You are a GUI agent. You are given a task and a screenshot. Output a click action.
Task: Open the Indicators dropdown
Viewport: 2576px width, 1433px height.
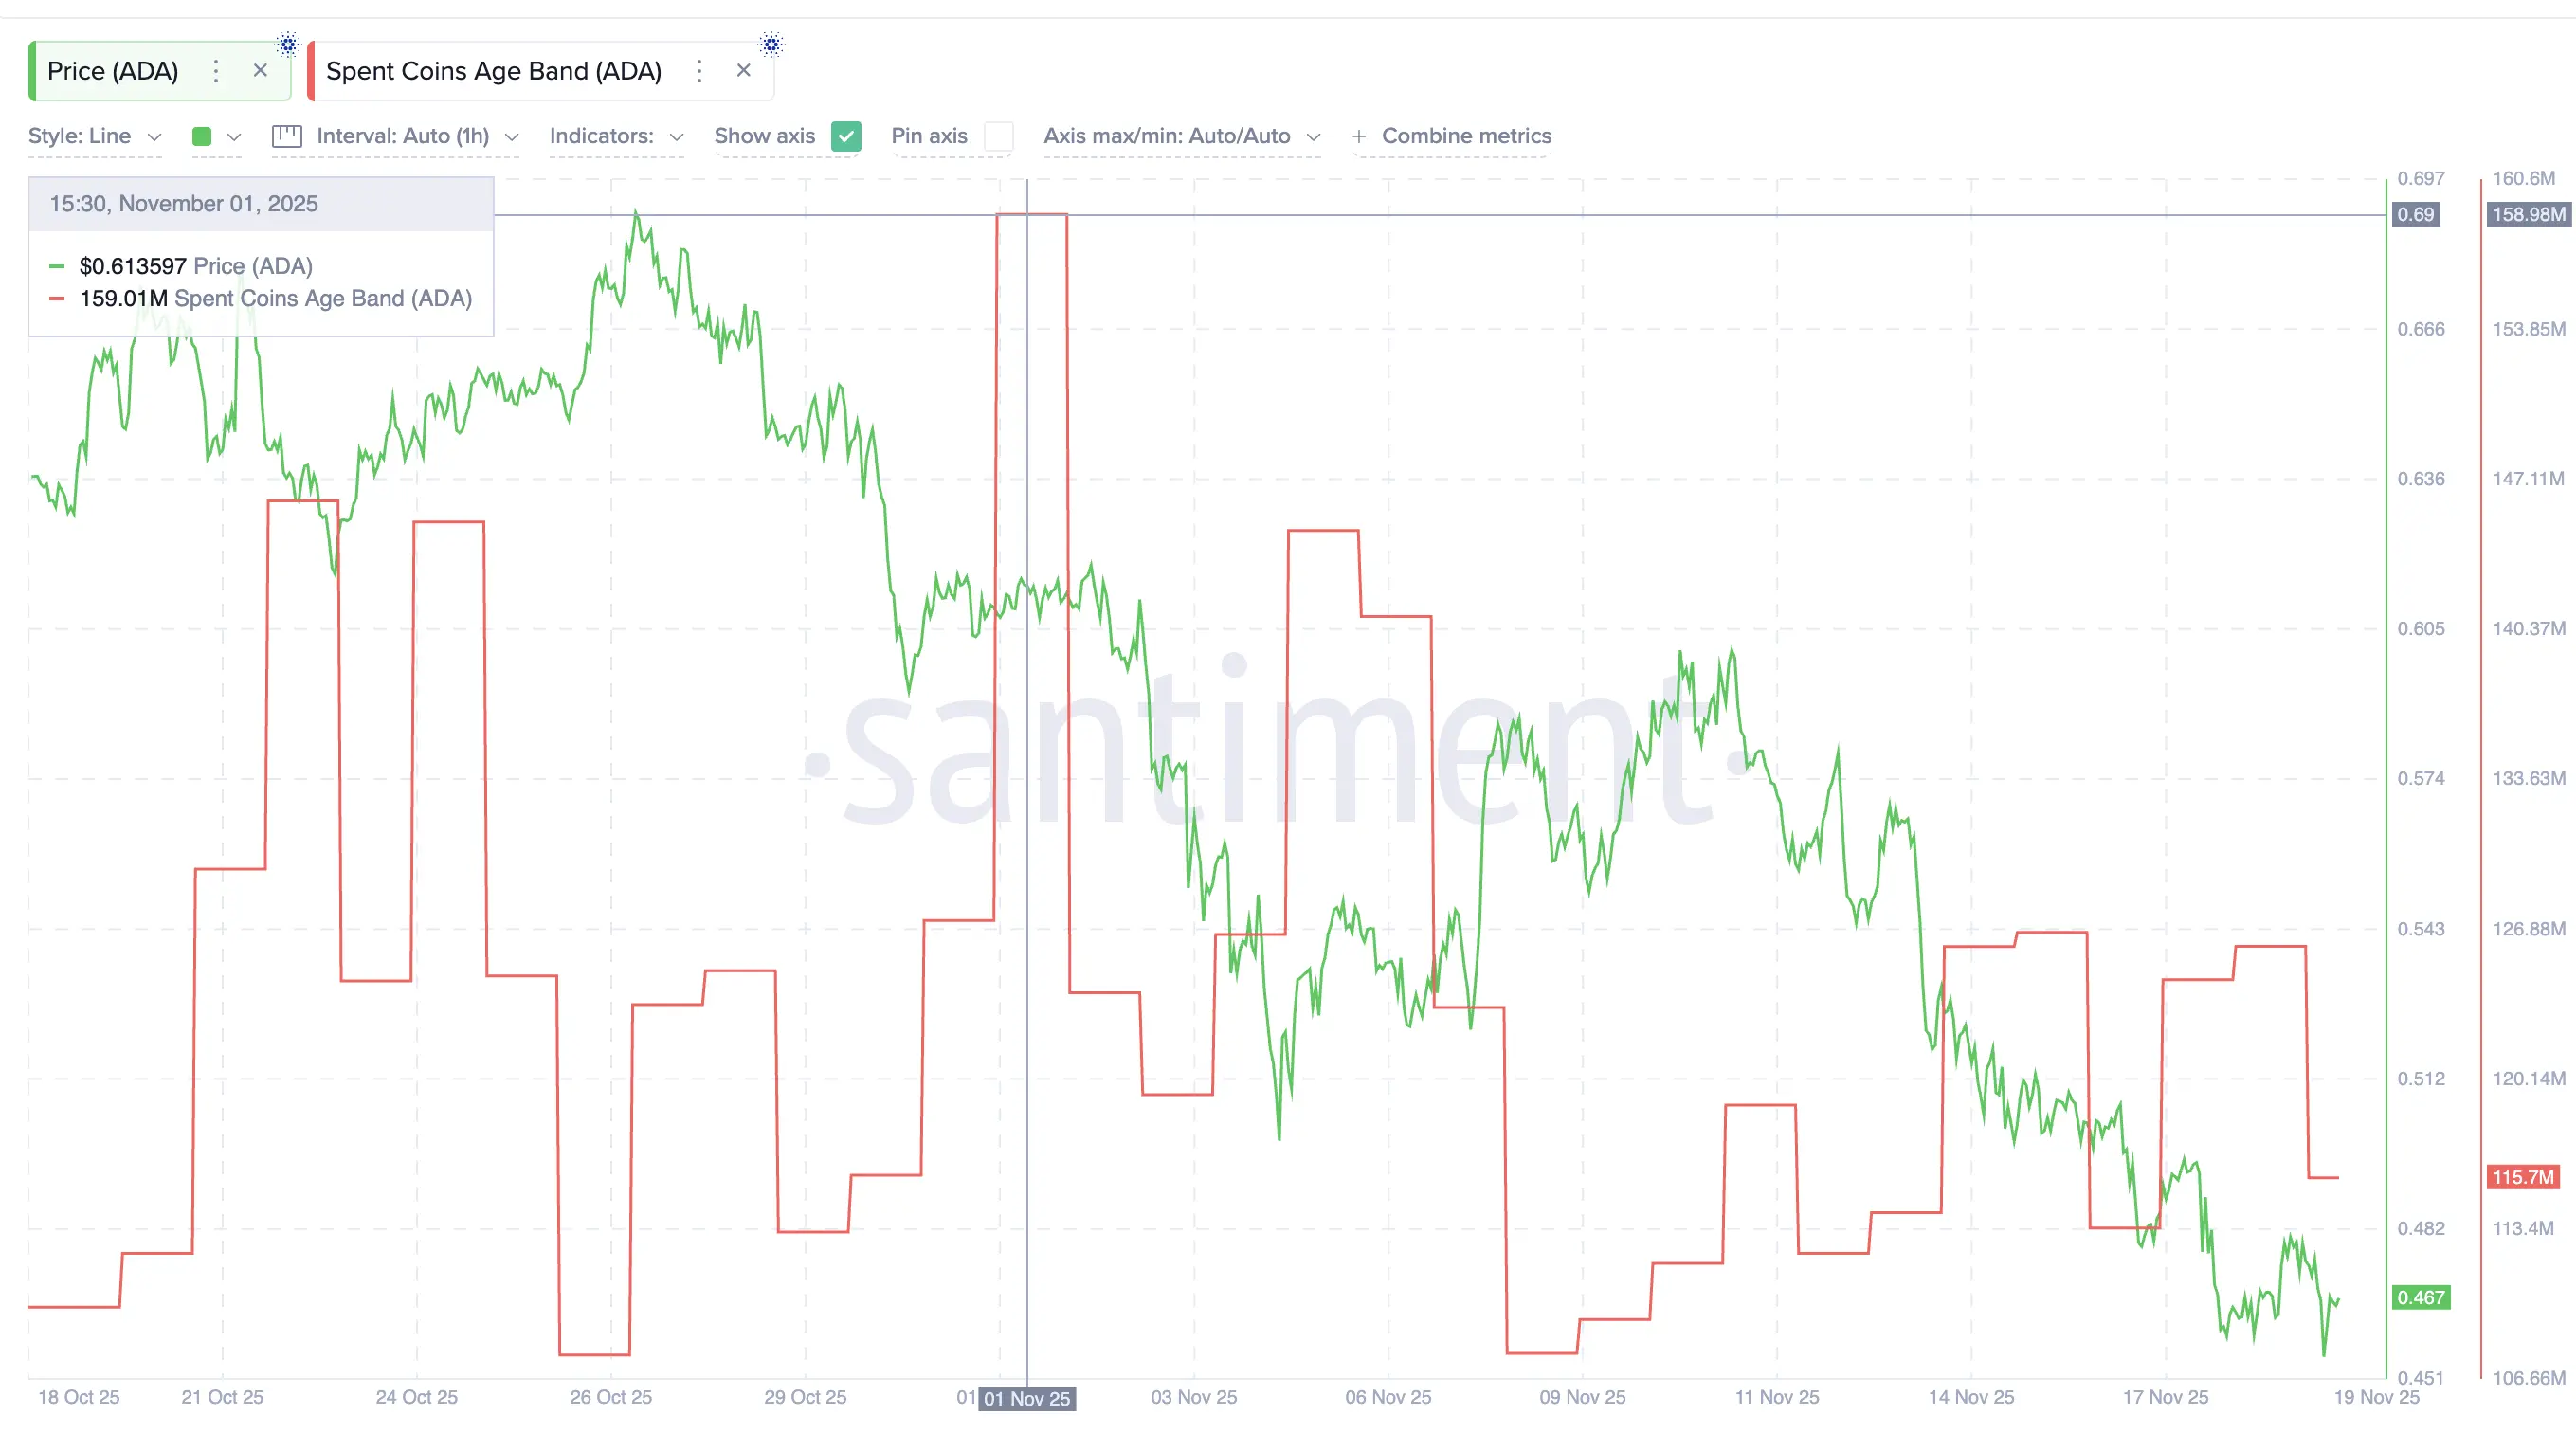coord(615,136)
